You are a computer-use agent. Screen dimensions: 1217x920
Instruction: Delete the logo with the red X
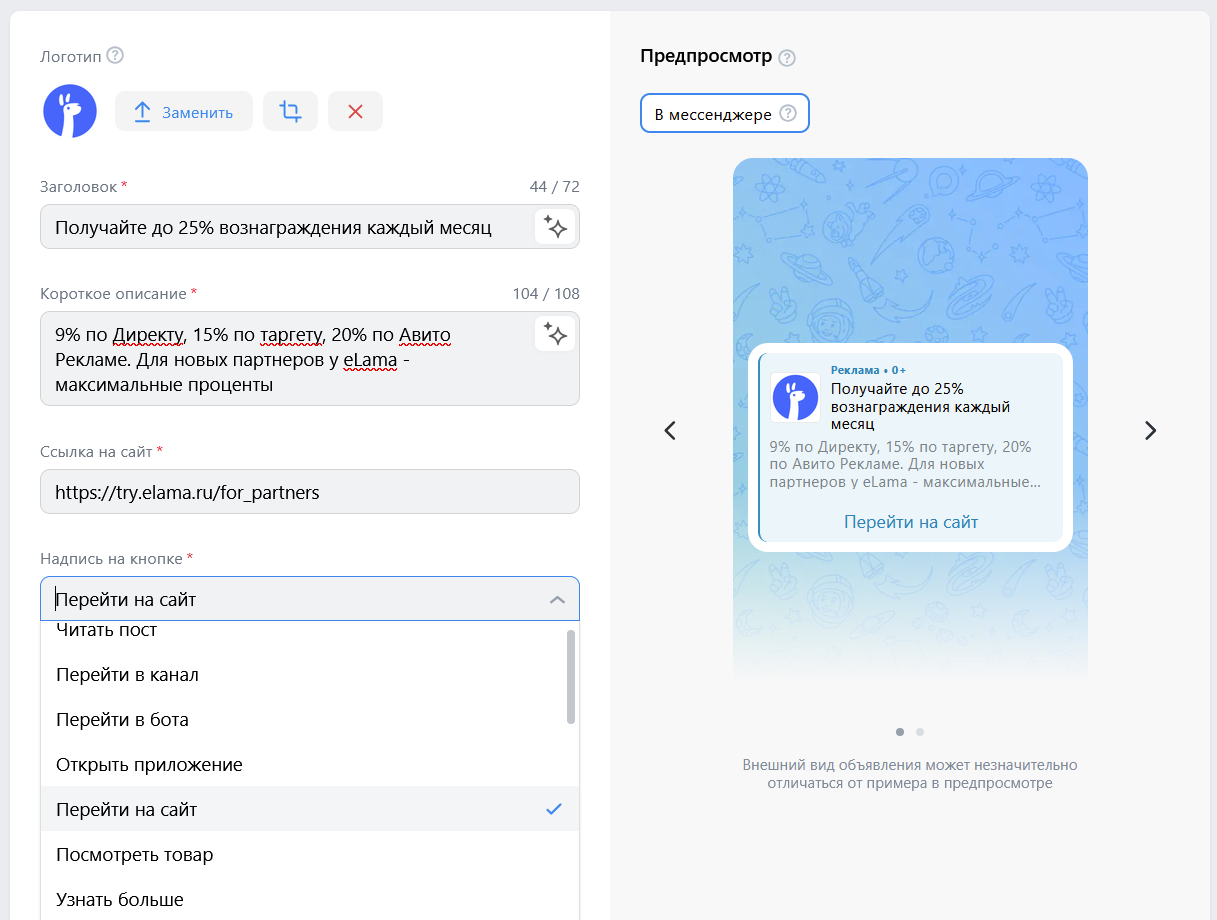[355, 112]
